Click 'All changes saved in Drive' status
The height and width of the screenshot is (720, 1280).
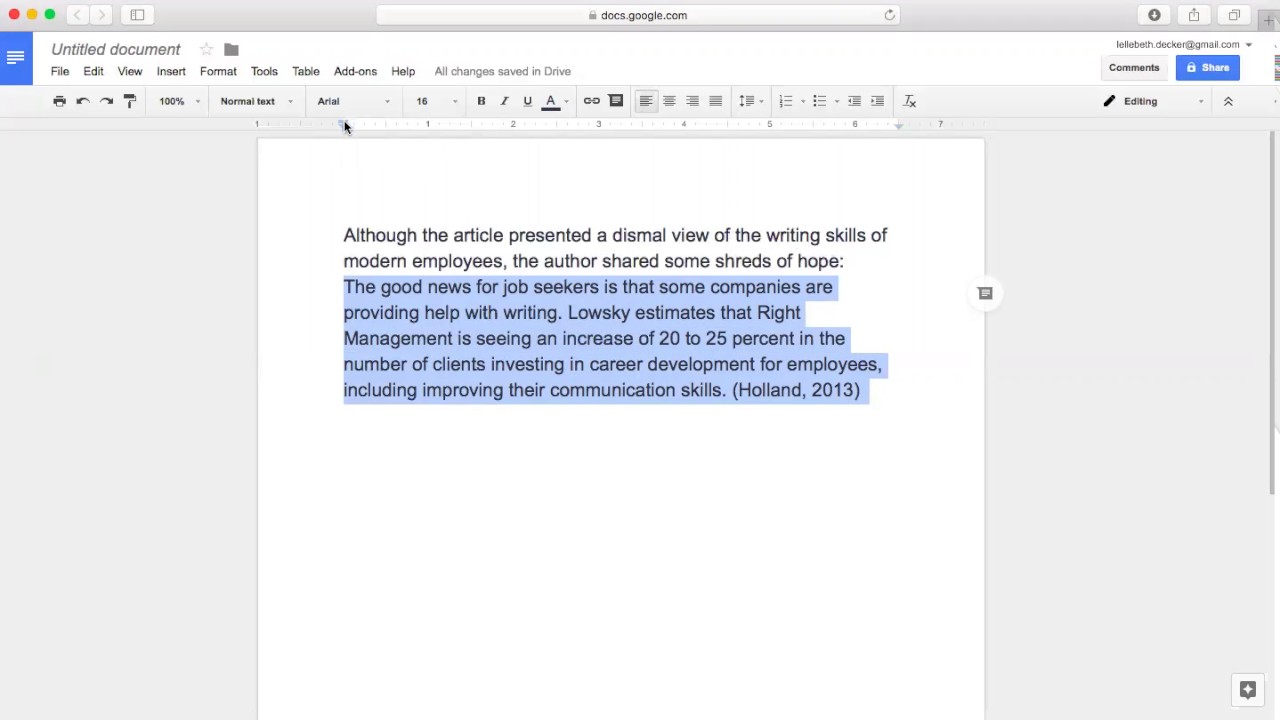tap(503, 71)
